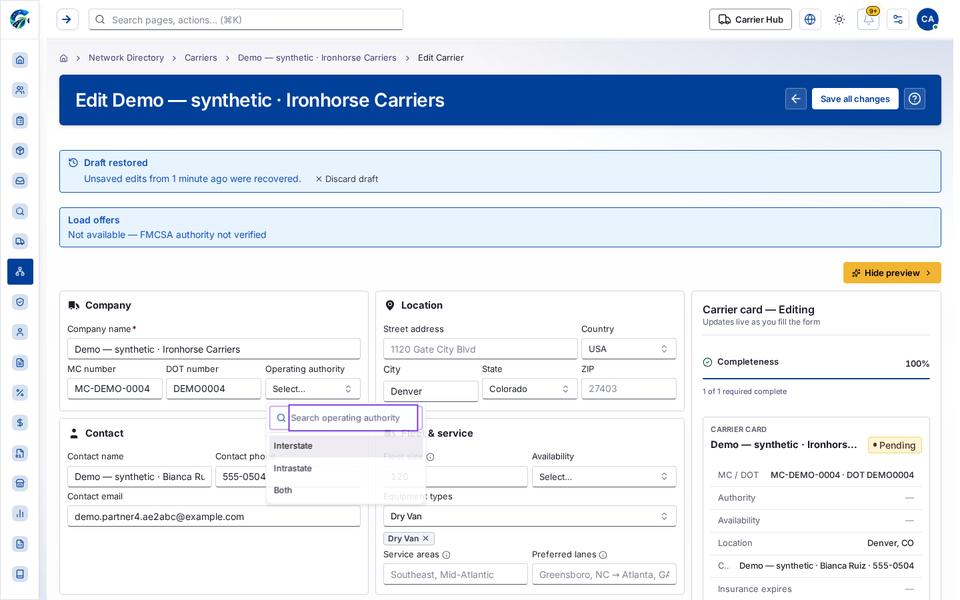This screenshot has height=600, width=960.
Task: Open the shield check sidebar icon
Action: point(20,302)
